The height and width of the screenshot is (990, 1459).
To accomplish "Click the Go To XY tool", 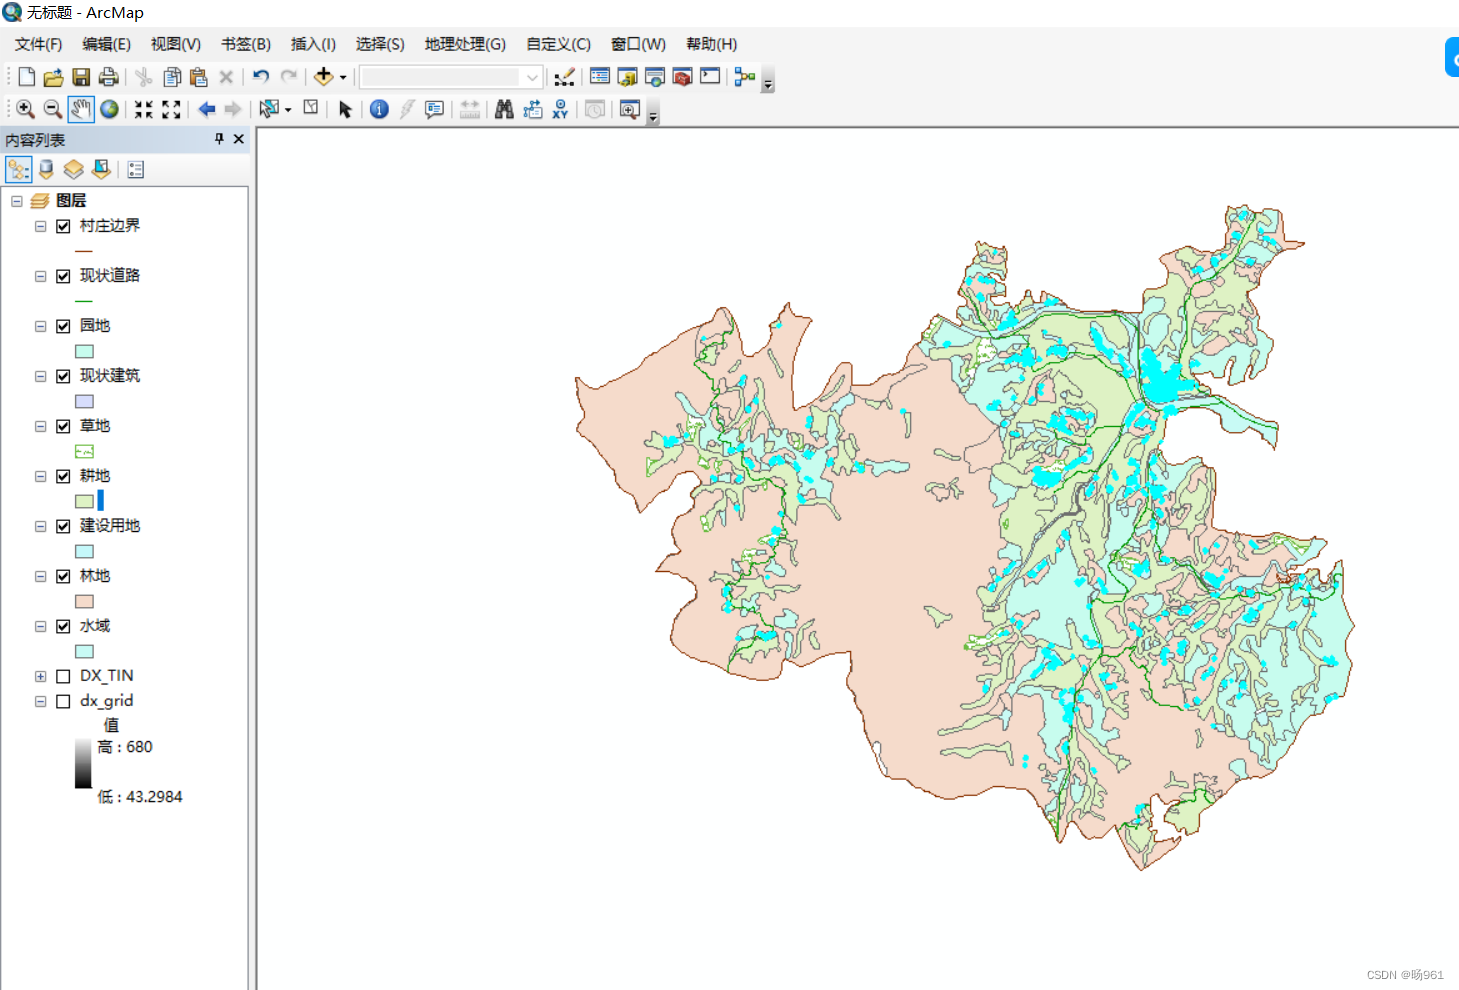I will point(560,109).
